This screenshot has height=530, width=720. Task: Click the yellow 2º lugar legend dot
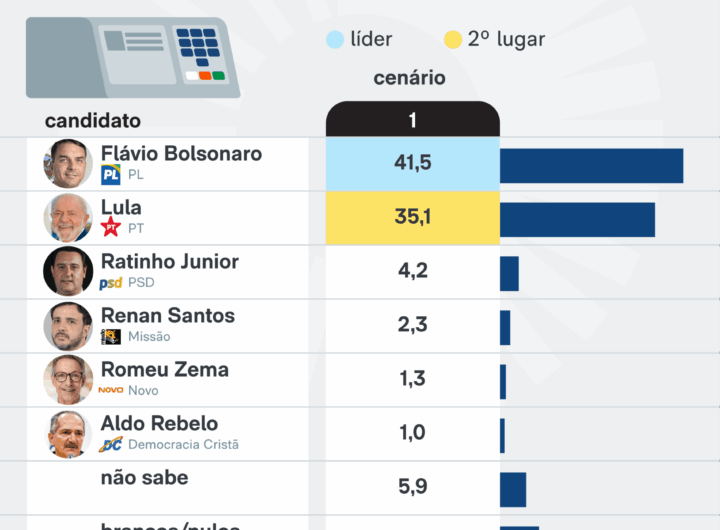[x=453, y=40]
